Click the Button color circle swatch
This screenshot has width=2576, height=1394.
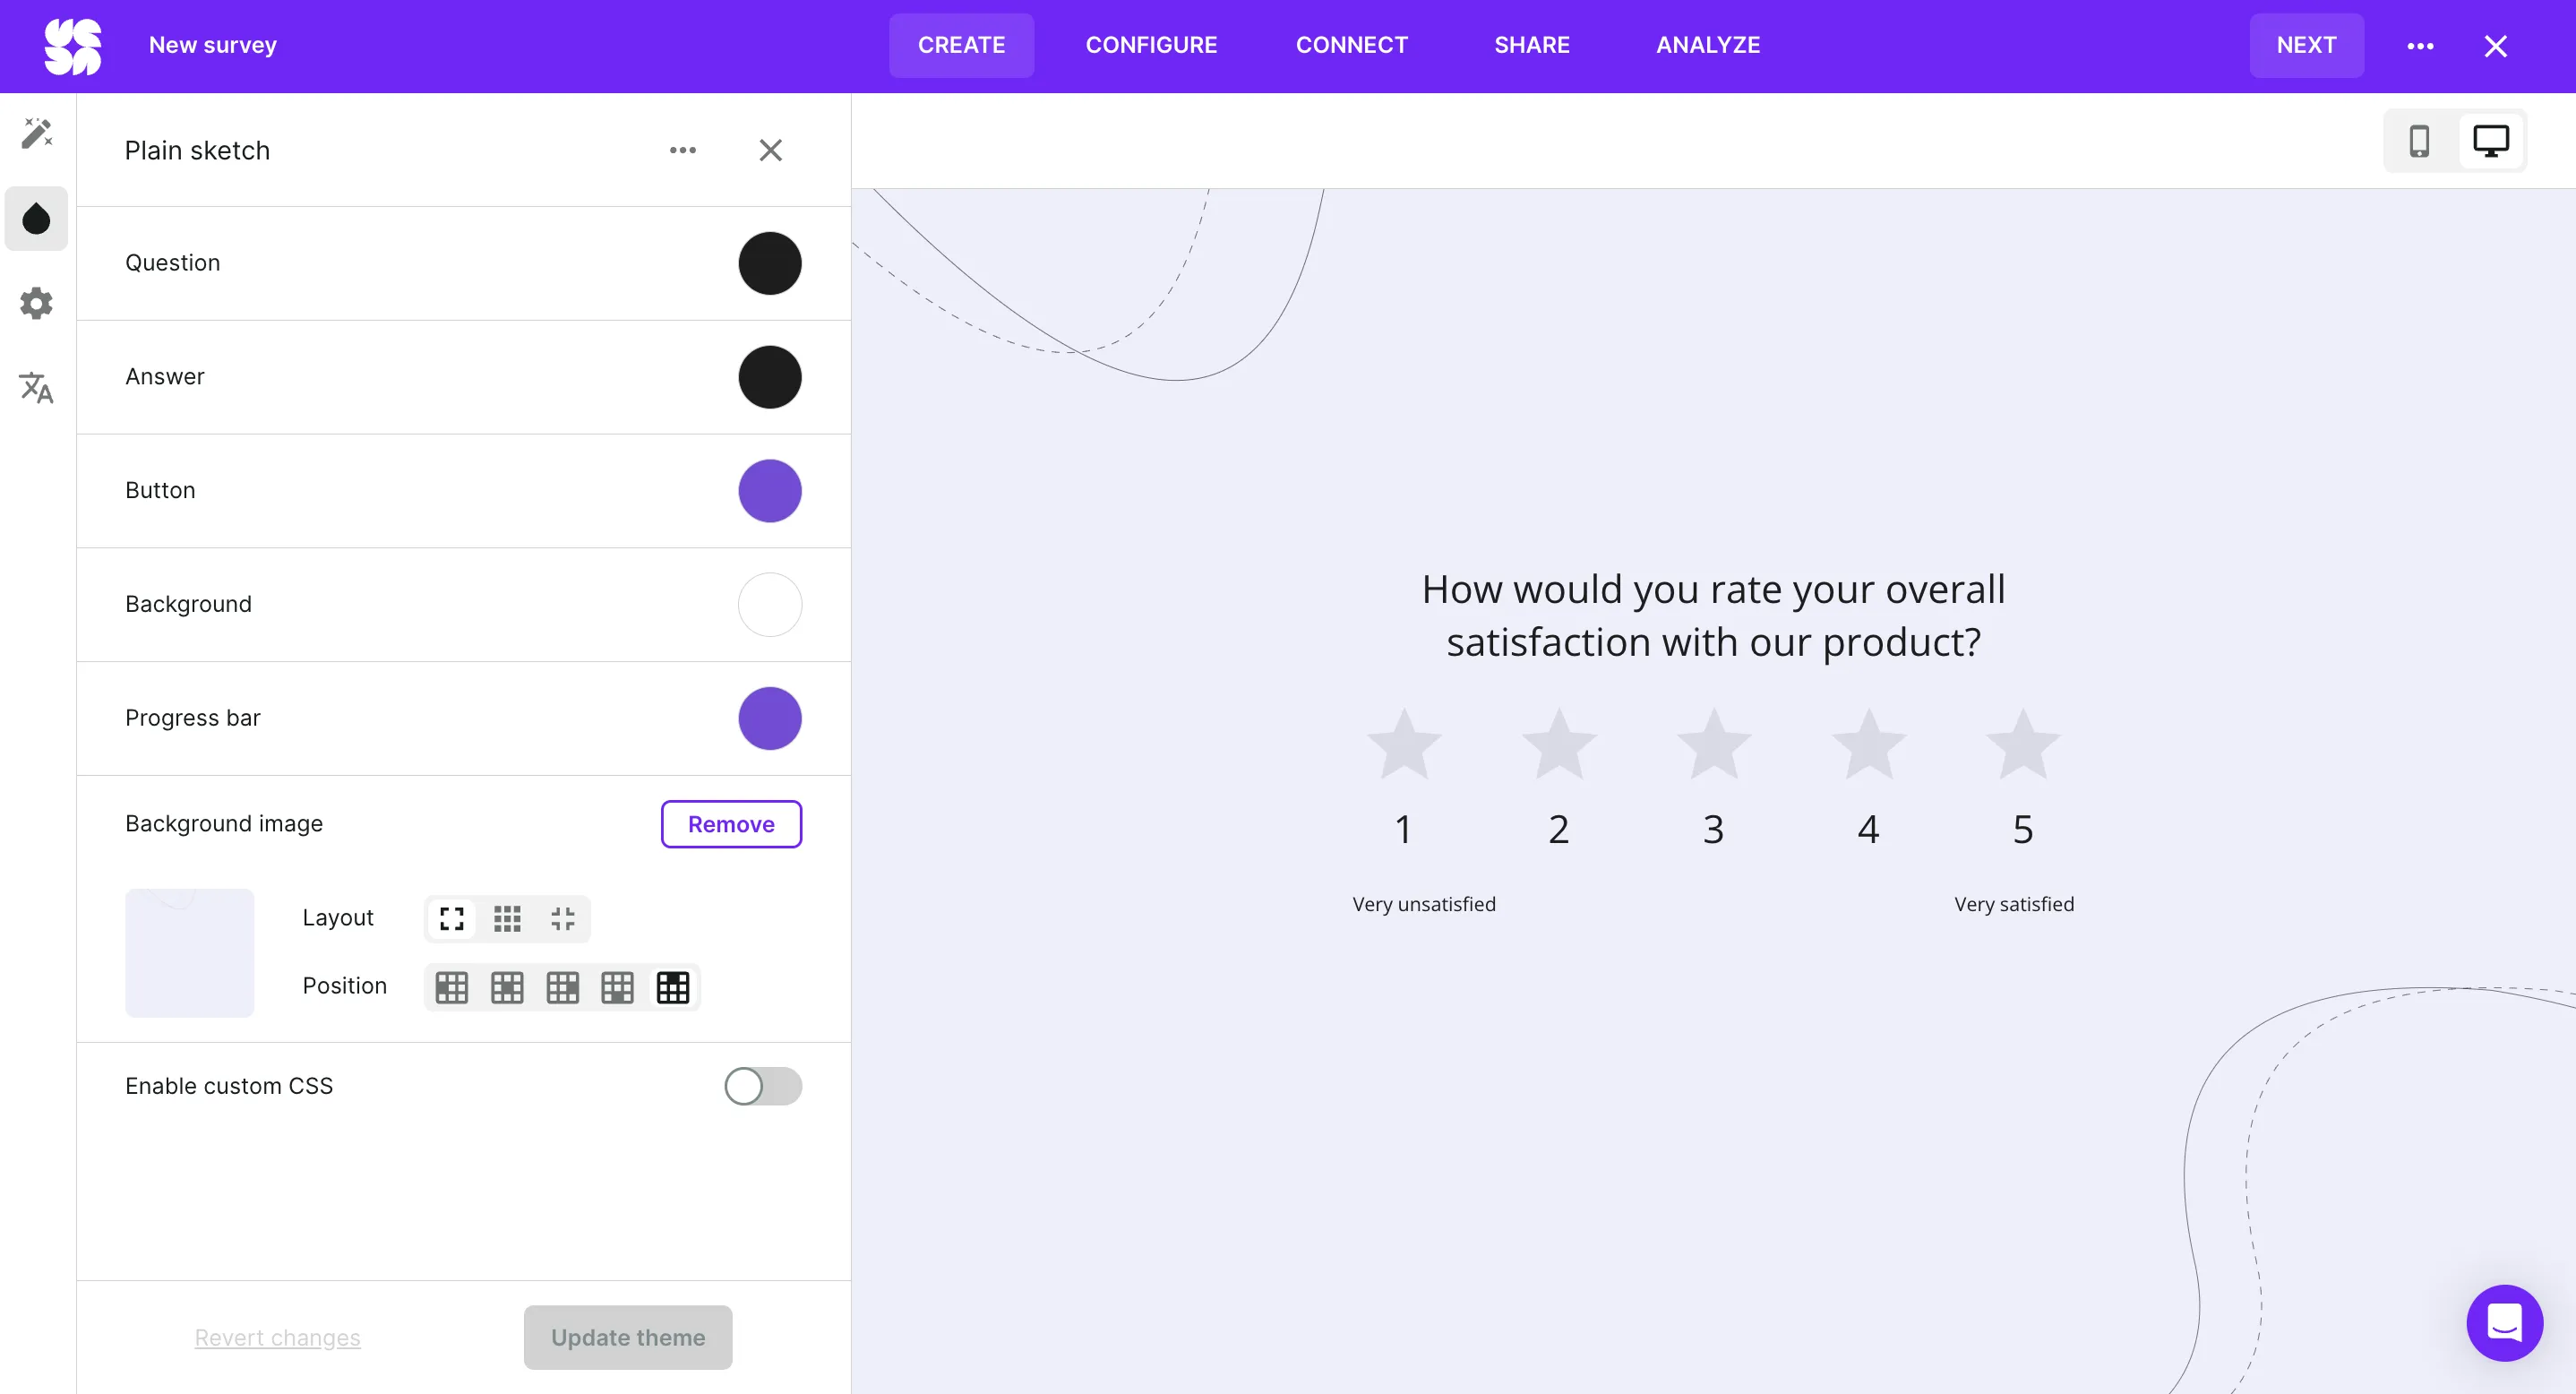[770, 489]
